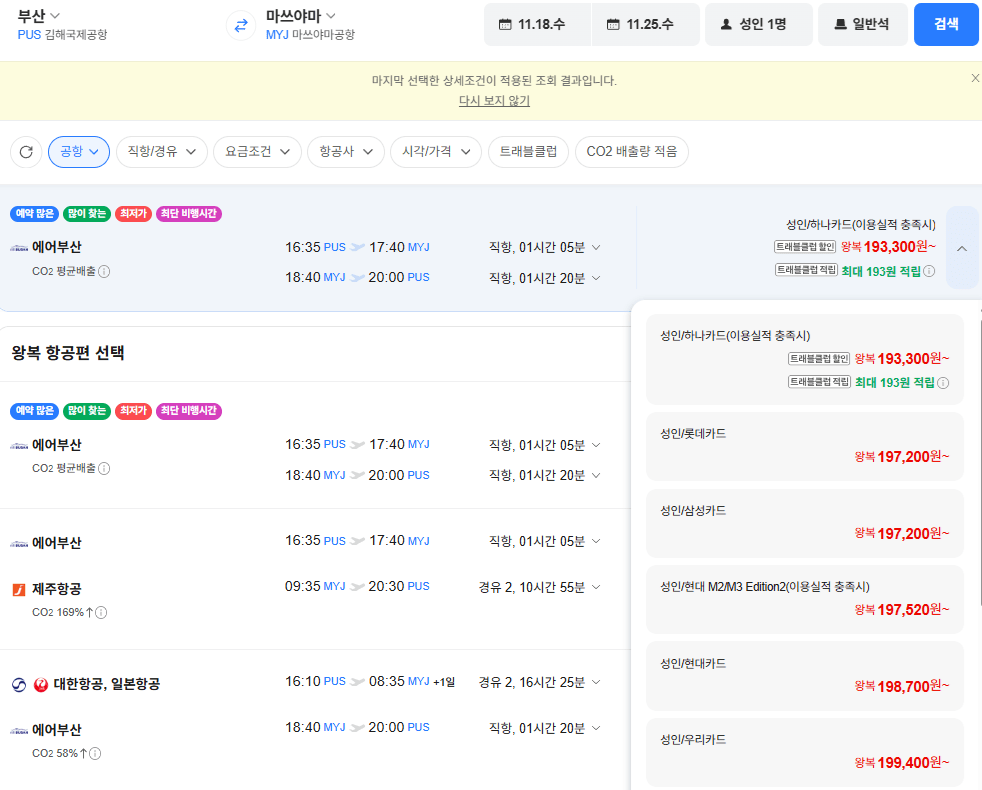The height and width of the screenshot is (790, 982).
Task: Click the 왕복 항공편 선택 heading
Action: pos(68,353)
